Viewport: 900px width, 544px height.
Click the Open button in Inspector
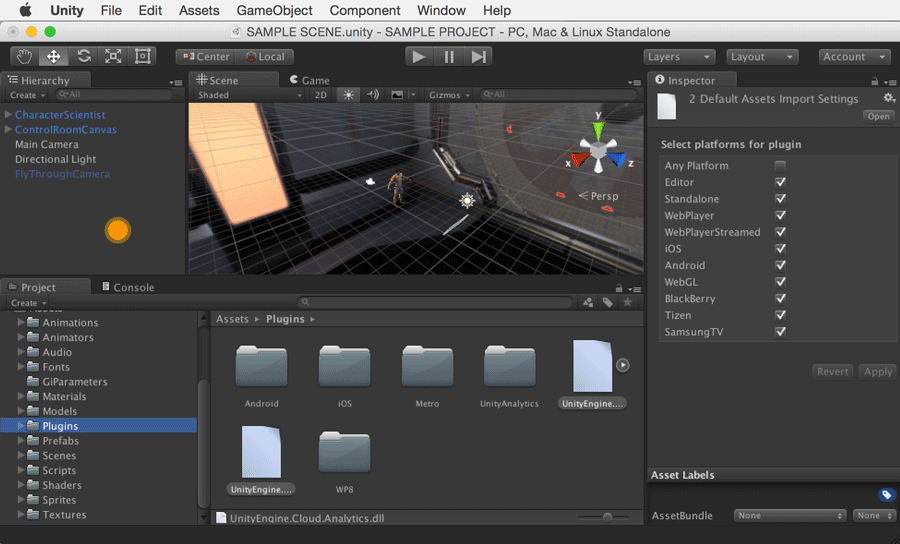coord(878,116)
